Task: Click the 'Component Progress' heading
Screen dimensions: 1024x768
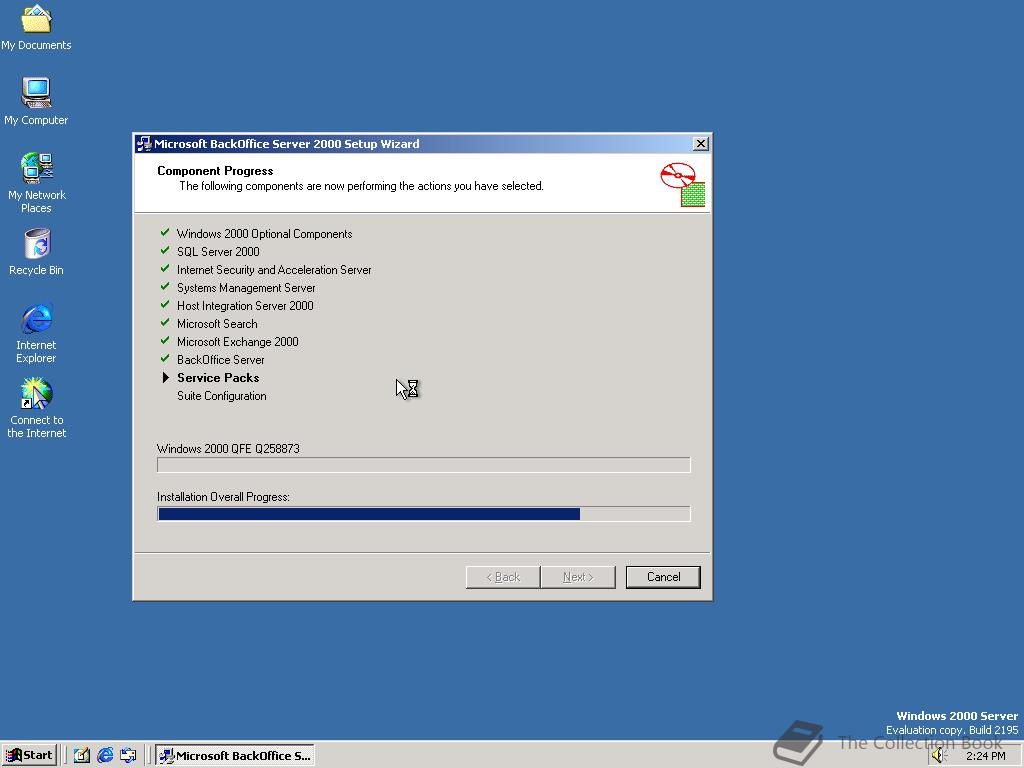Action: 215,171
